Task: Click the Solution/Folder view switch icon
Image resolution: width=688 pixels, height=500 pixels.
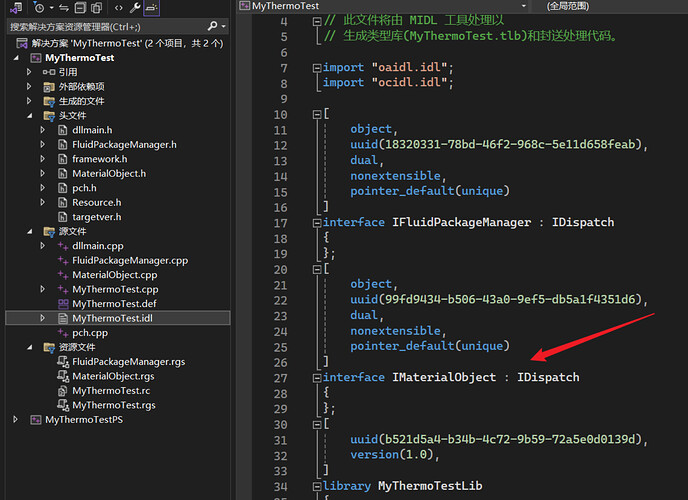Action: click(x=16, y=7)
